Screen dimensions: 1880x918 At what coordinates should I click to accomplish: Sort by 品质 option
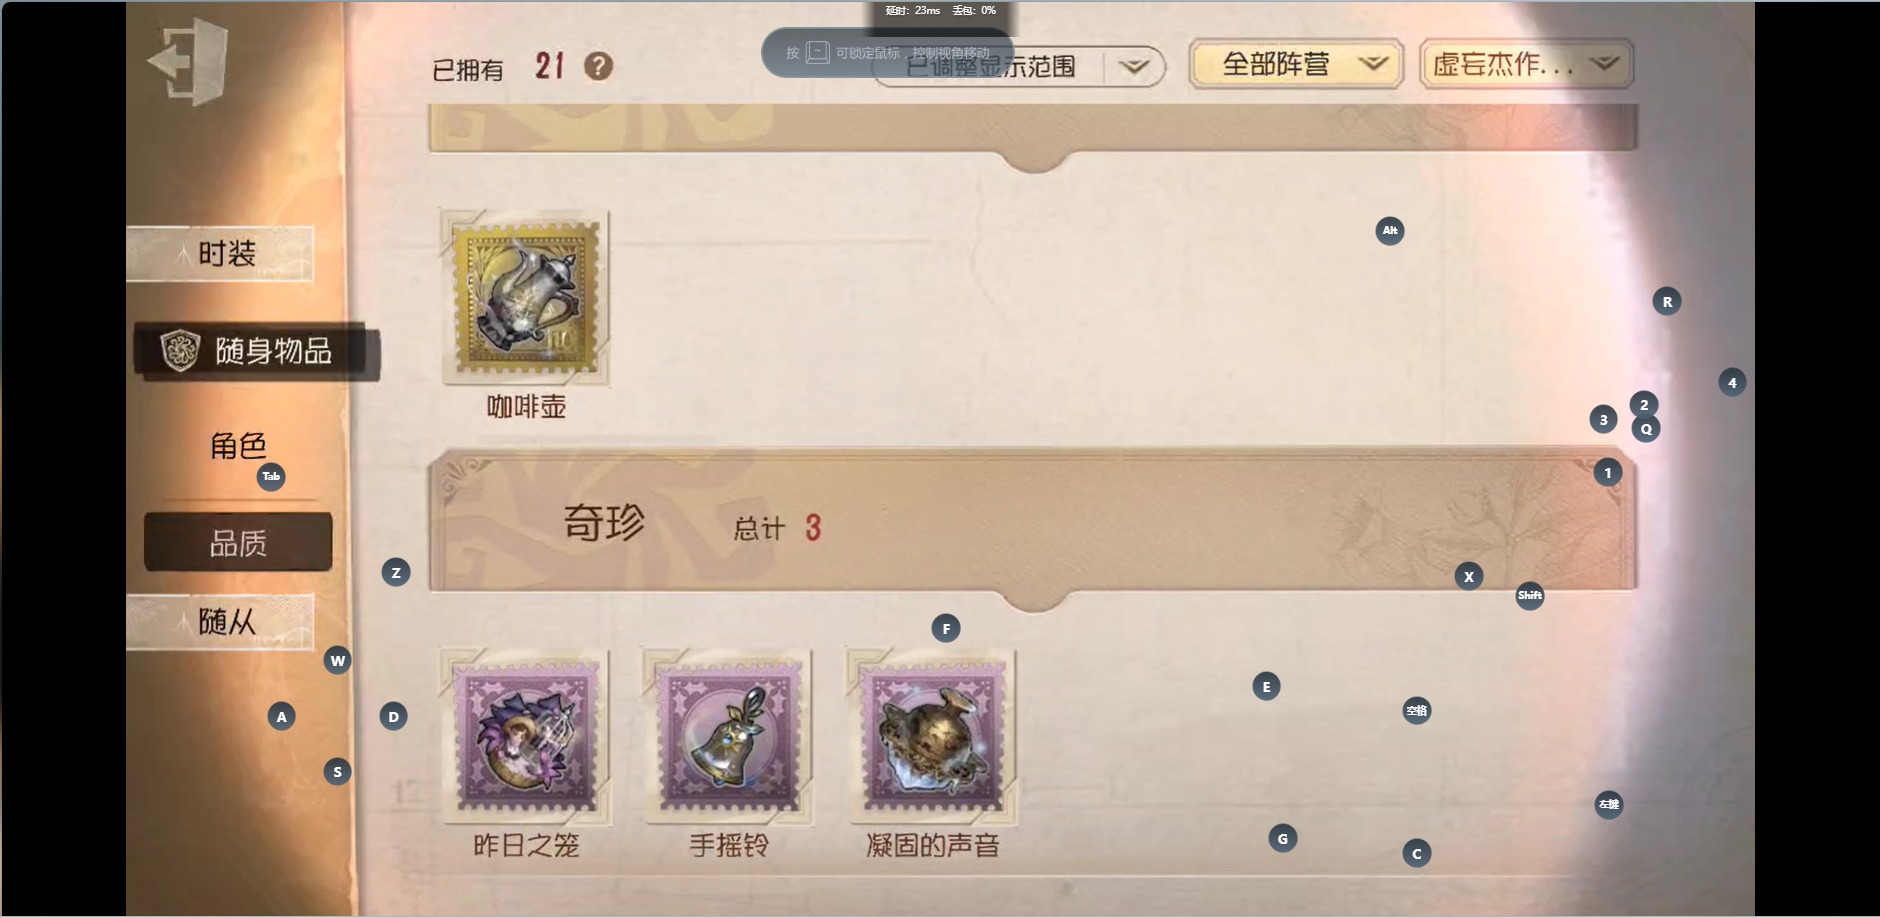(238, 543)
